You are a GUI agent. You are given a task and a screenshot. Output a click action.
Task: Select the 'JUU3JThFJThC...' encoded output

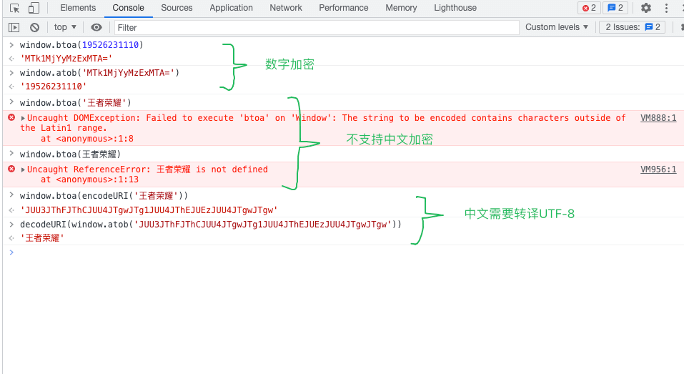[x=149, y=210]
